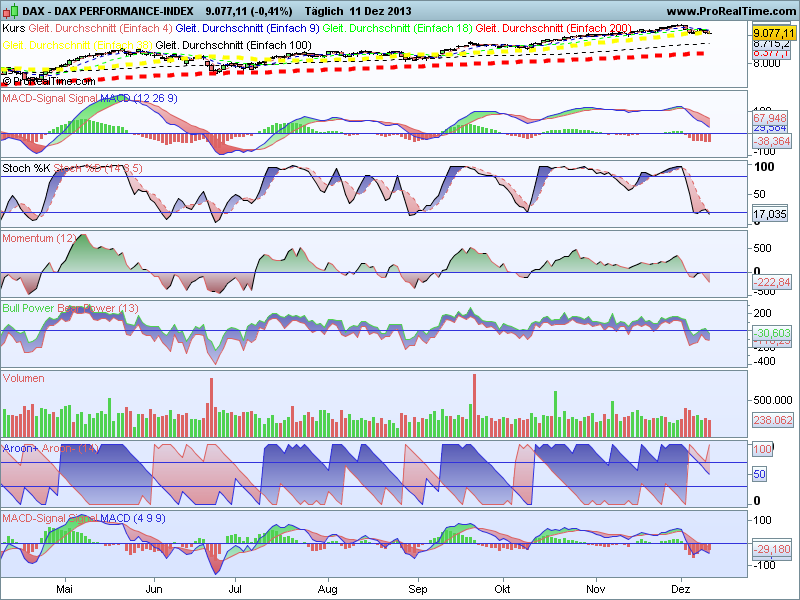Open the www.ProRealTime.com link in header
The width and height of the screenshot is (800, 600).
coord(731,11)
